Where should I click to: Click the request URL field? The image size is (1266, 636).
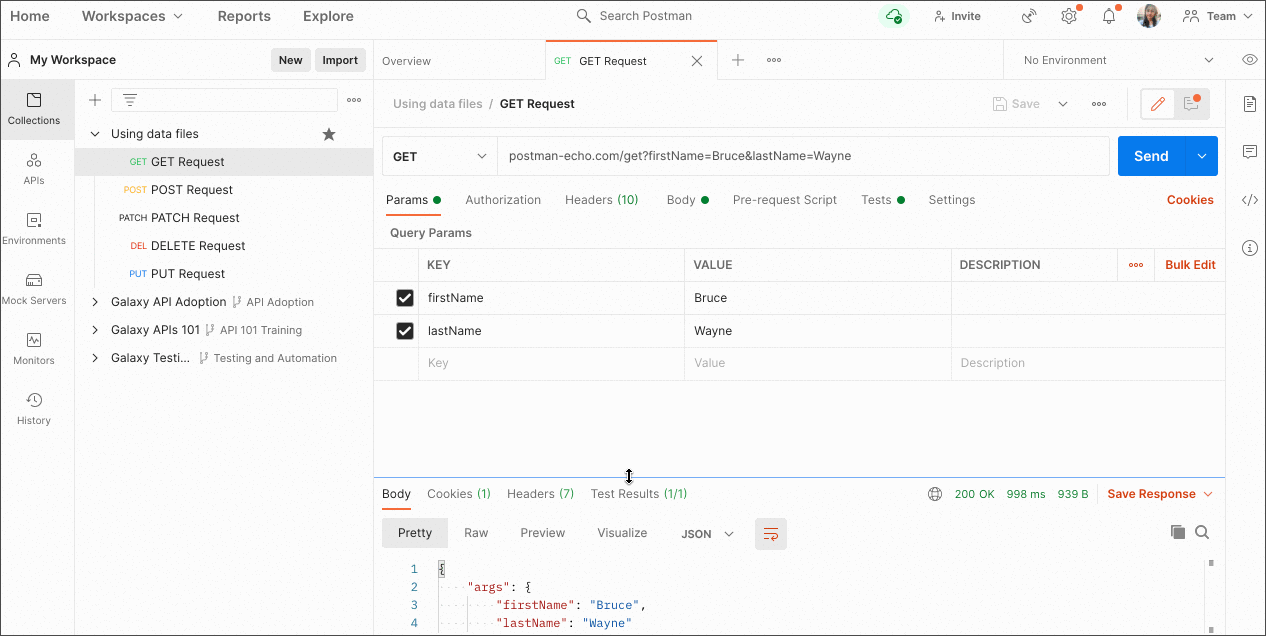coord(803,156)
